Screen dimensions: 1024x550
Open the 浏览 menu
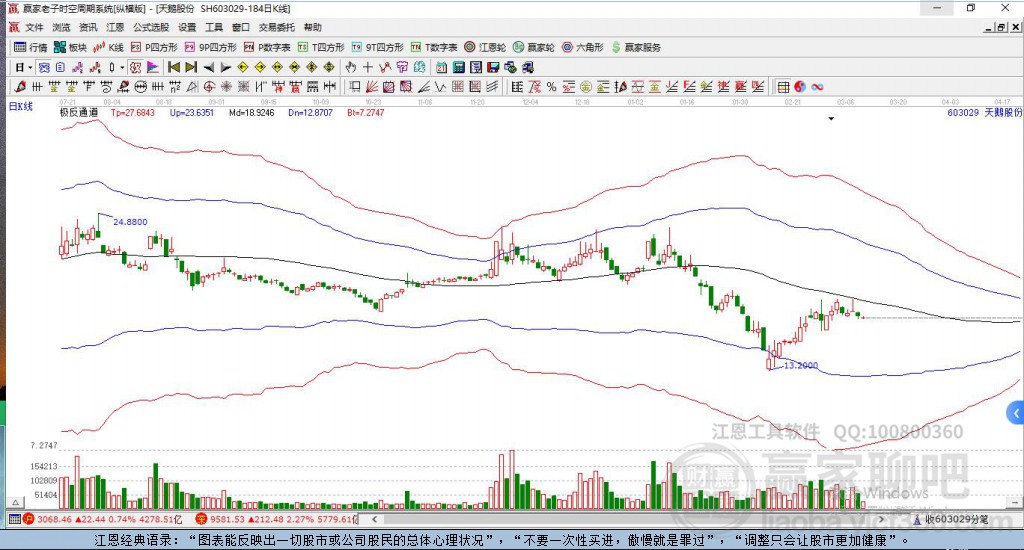tap(61, 27)
